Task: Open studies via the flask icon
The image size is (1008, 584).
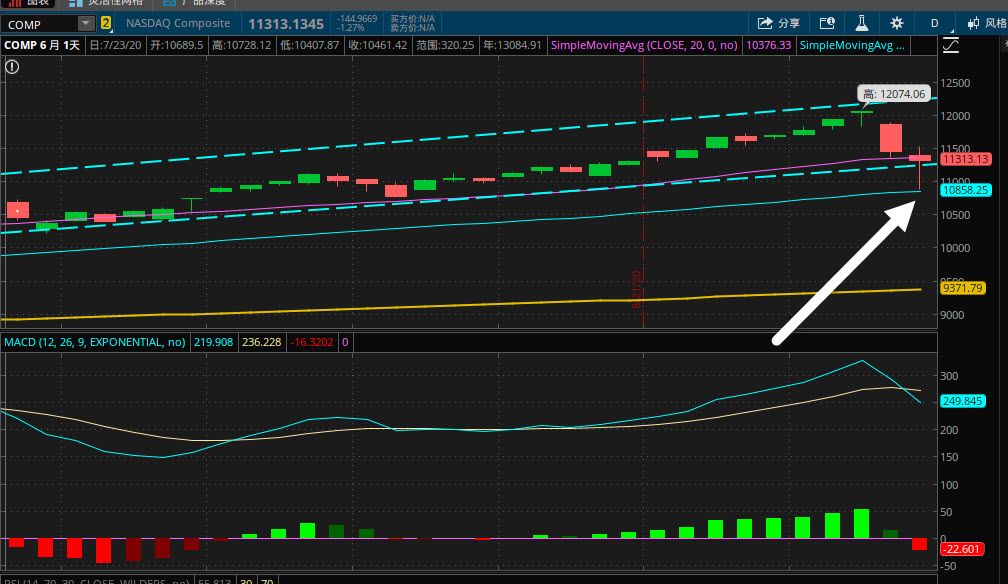Action: click(861, 23)
